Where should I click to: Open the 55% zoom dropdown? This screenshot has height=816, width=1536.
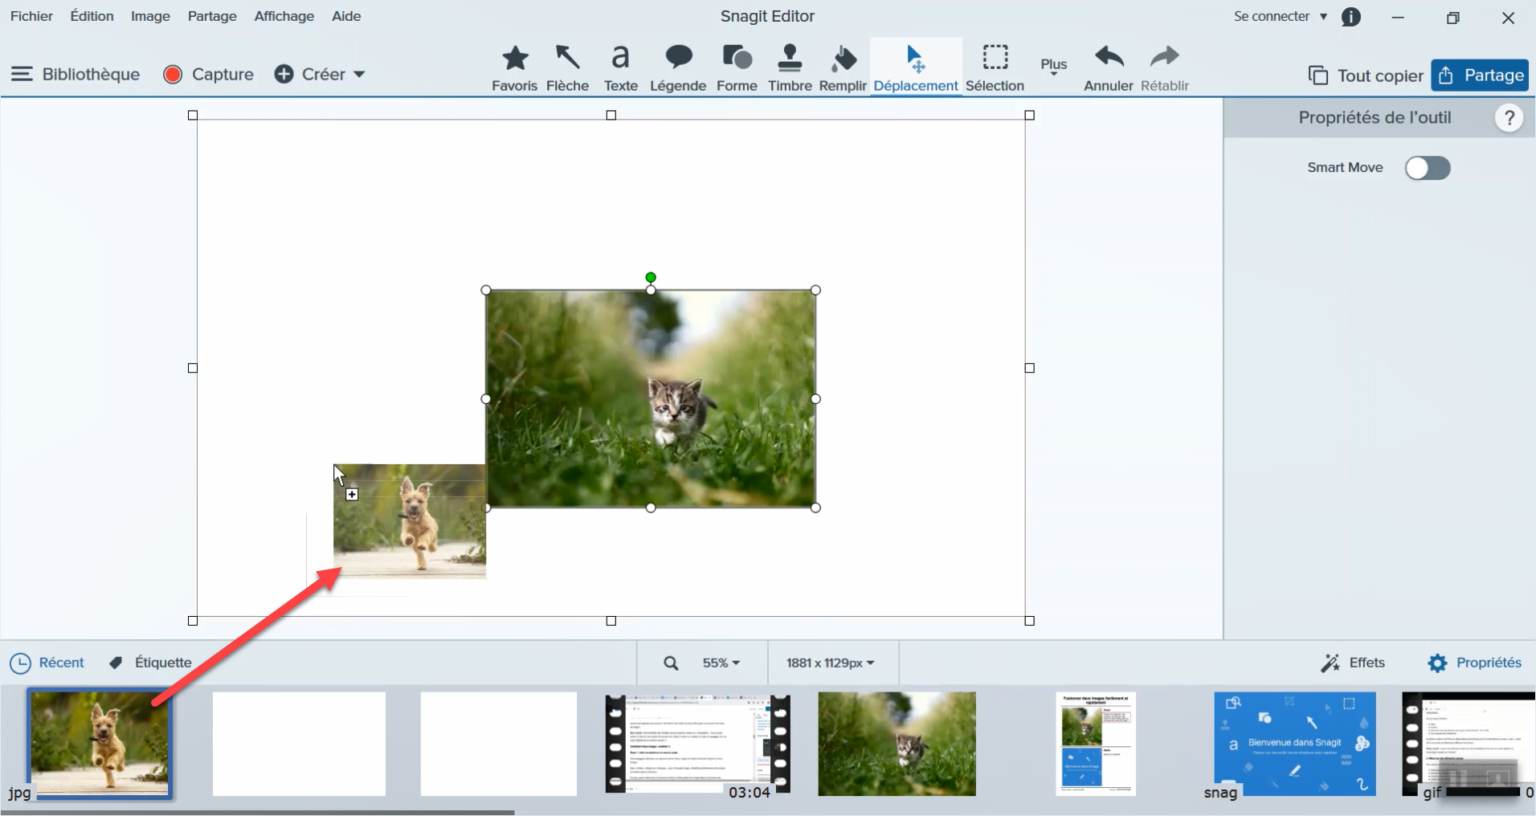click(721, 663)
